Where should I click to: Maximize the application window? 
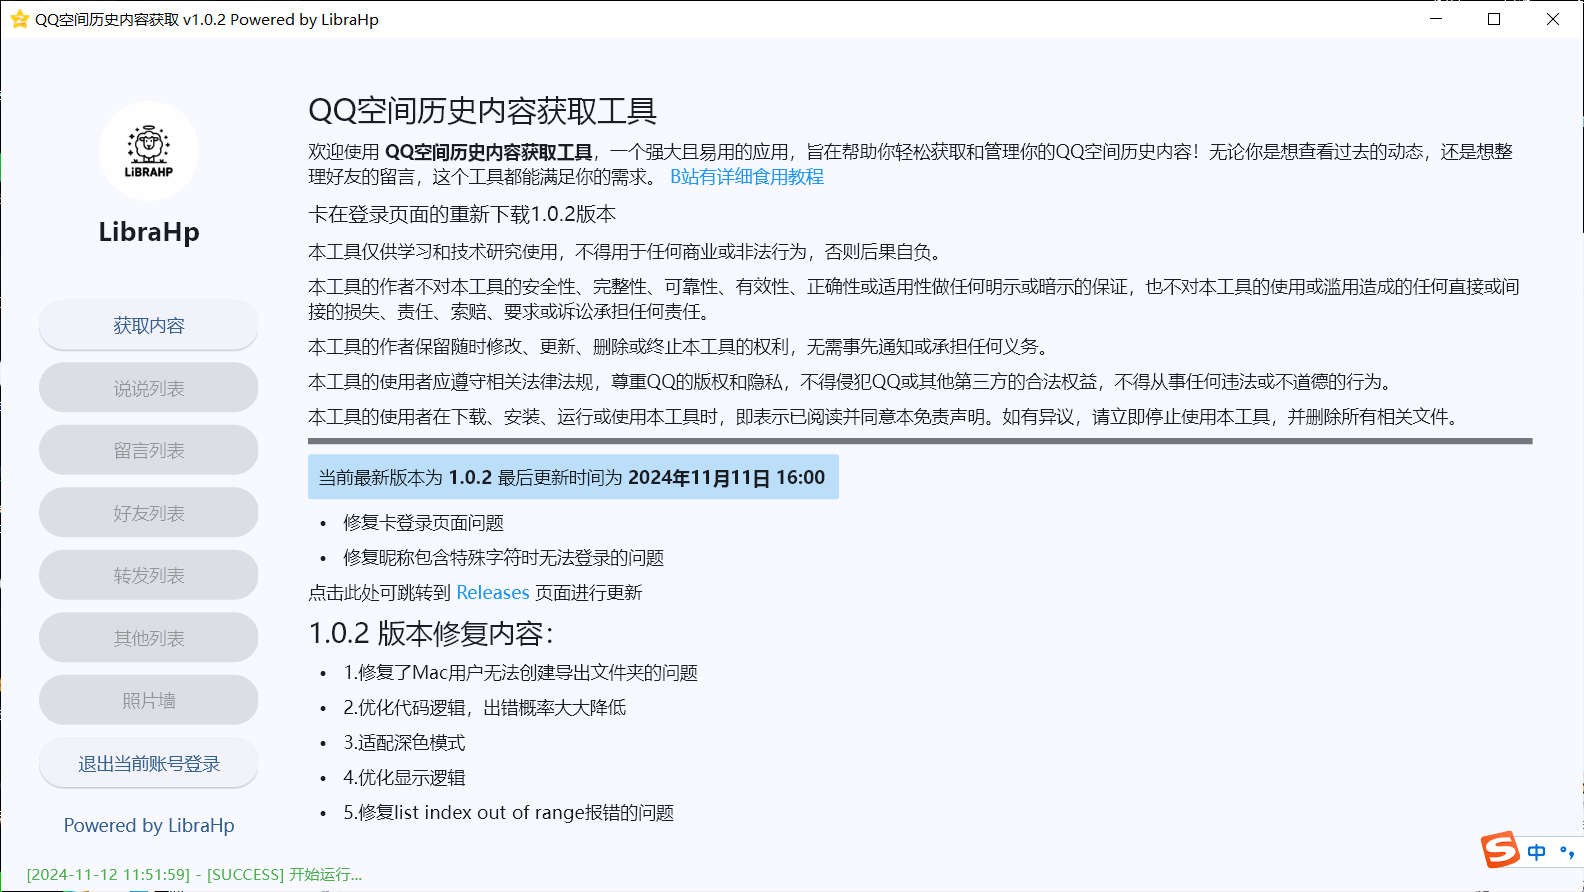coord(1494,19)
